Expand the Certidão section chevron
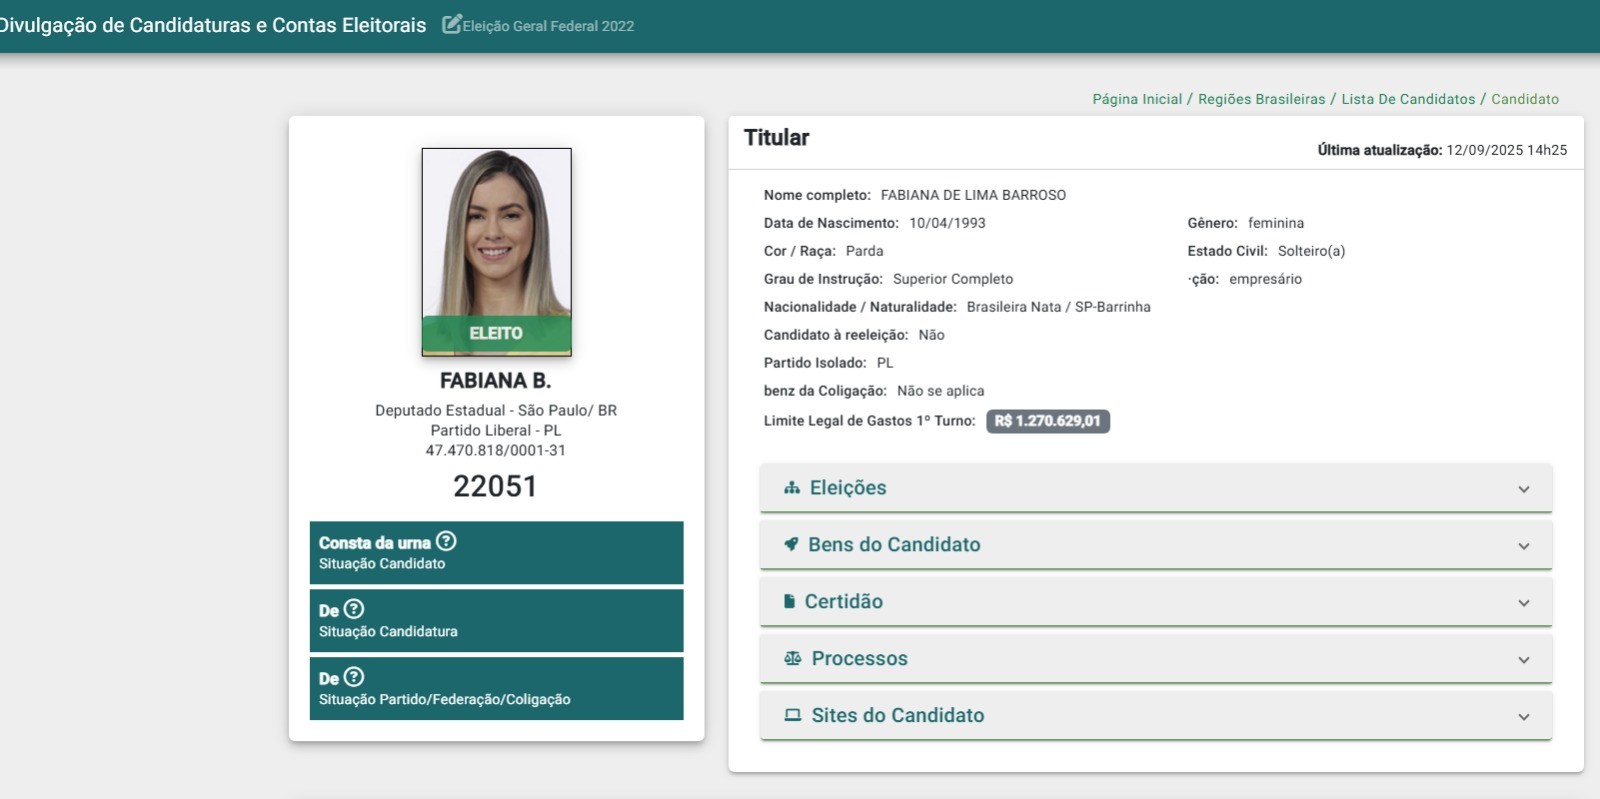The image size is (1600, 799). pos(1524,603)
